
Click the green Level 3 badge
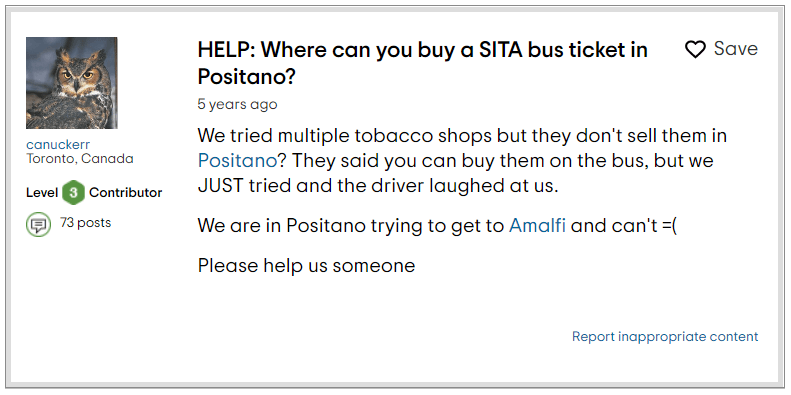coord(74,193)
